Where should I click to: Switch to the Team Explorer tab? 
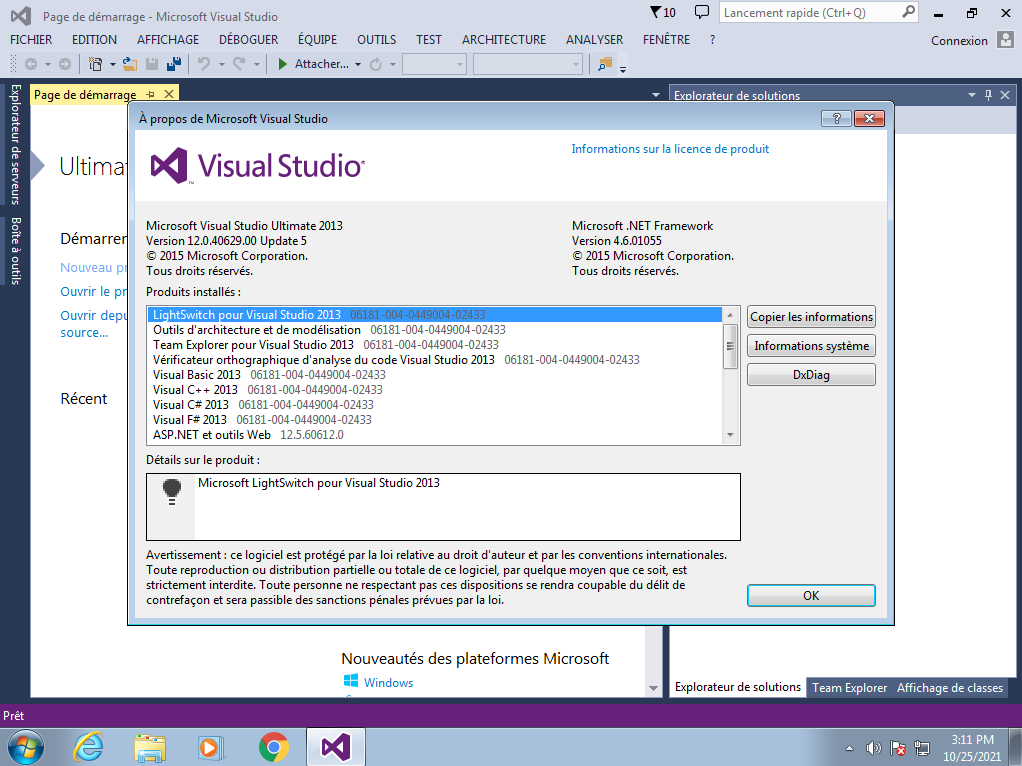point(849,688)
